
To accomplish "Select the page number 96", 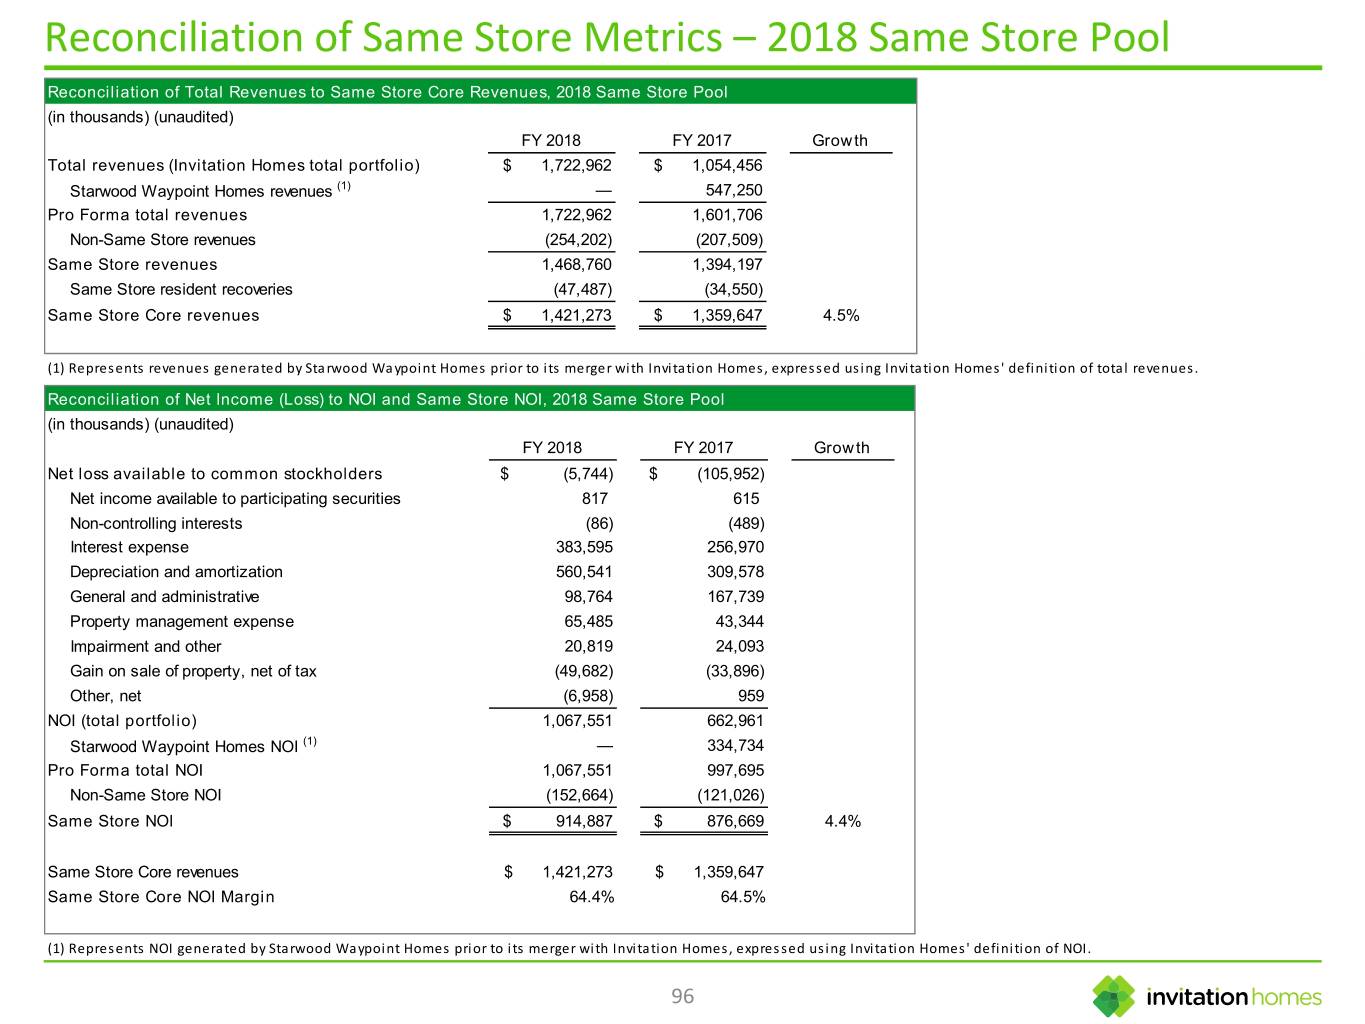I will tap(682, 996).
